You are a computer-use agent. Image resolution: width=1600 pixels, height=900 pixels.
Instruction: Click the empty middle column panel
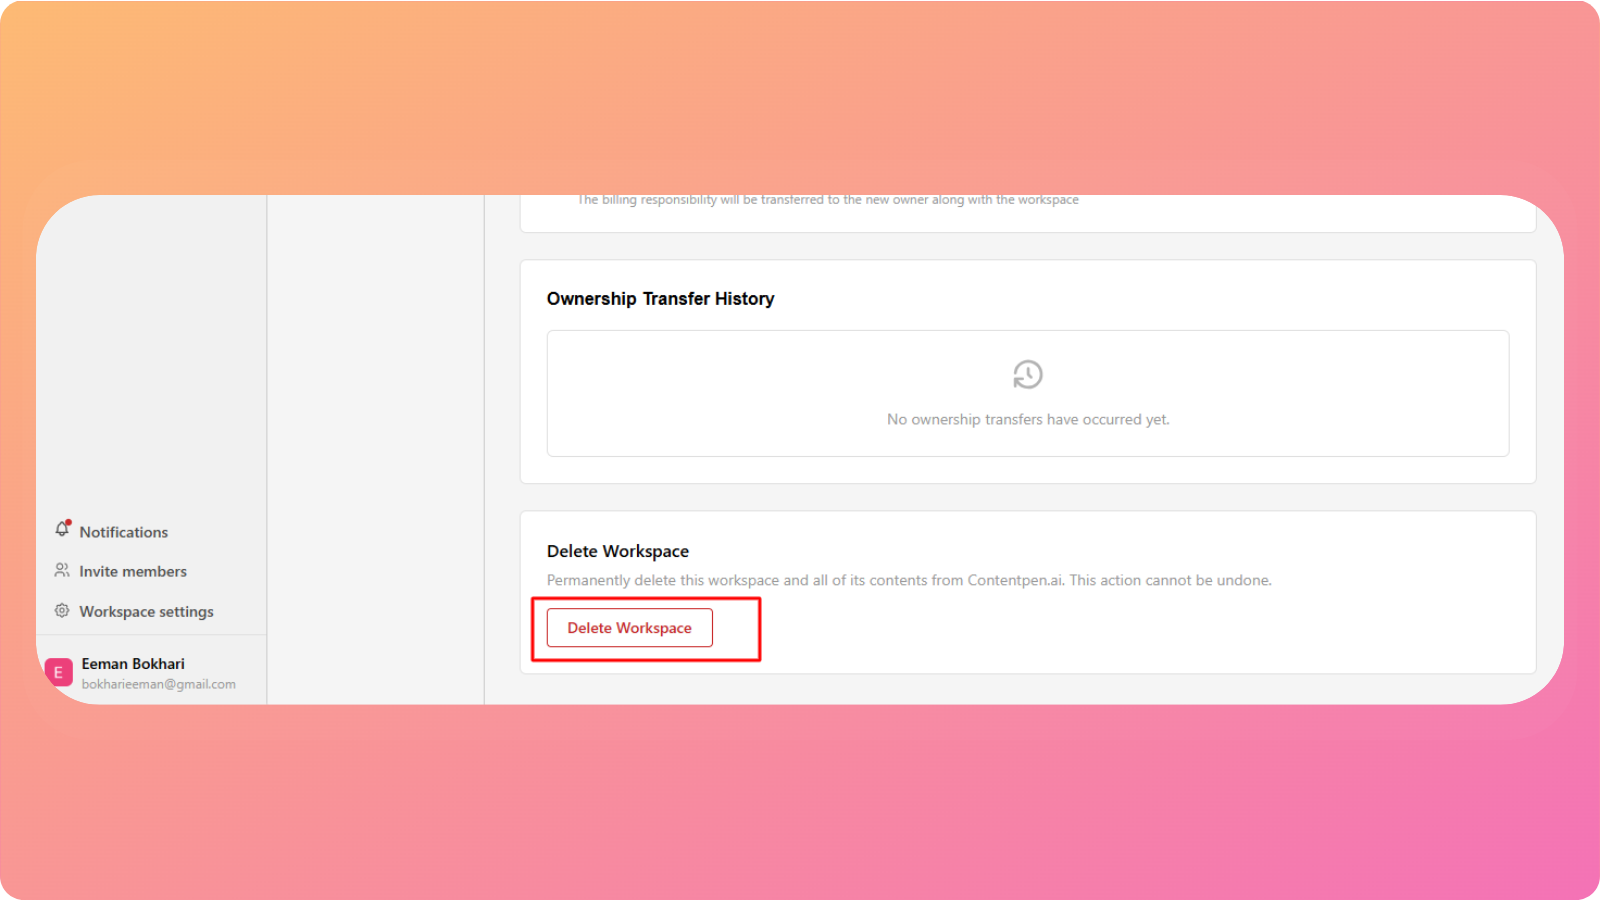pyautogui.click(x=375, y=450)
